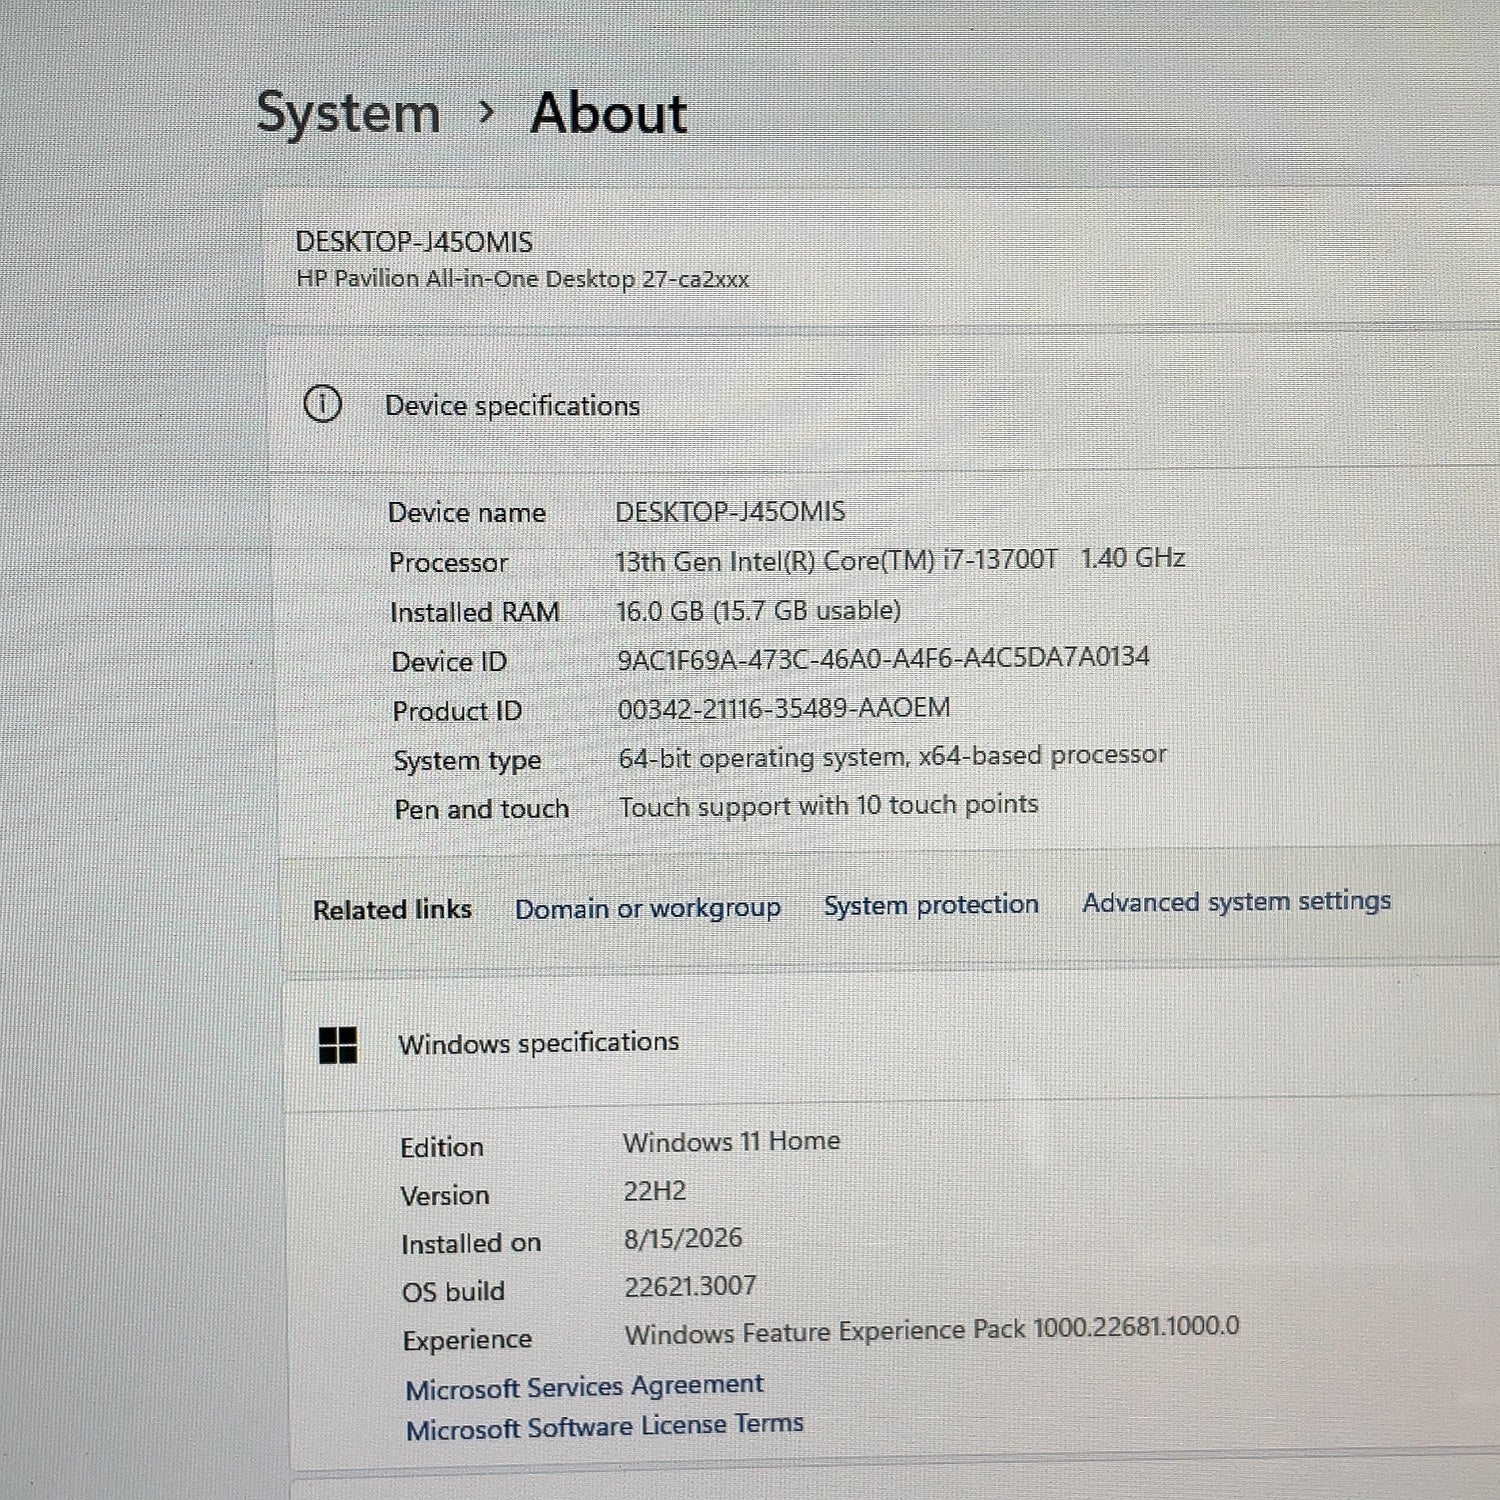Click the 22H2 version value
The image size is (1500, 1500).
tap(655, 1191)
